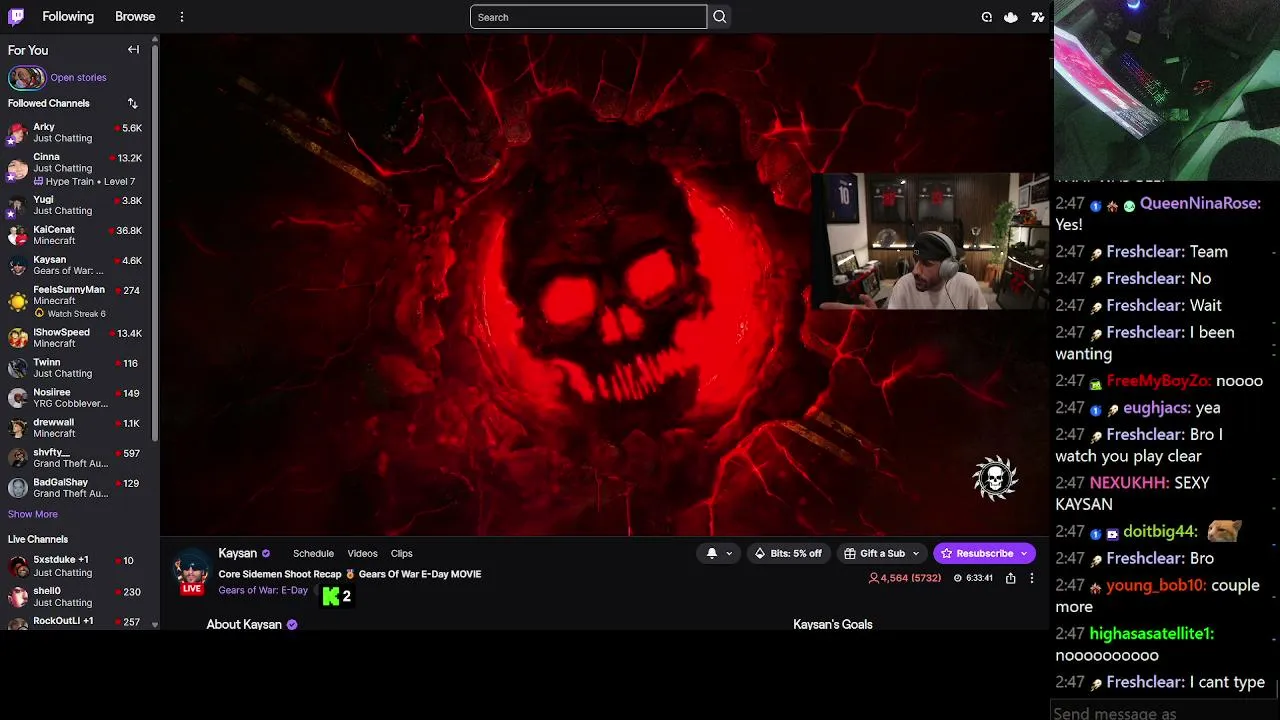This screenshot has height=720, width=1280.
Task: Go to the Twitch home logo
Action: 18,17
